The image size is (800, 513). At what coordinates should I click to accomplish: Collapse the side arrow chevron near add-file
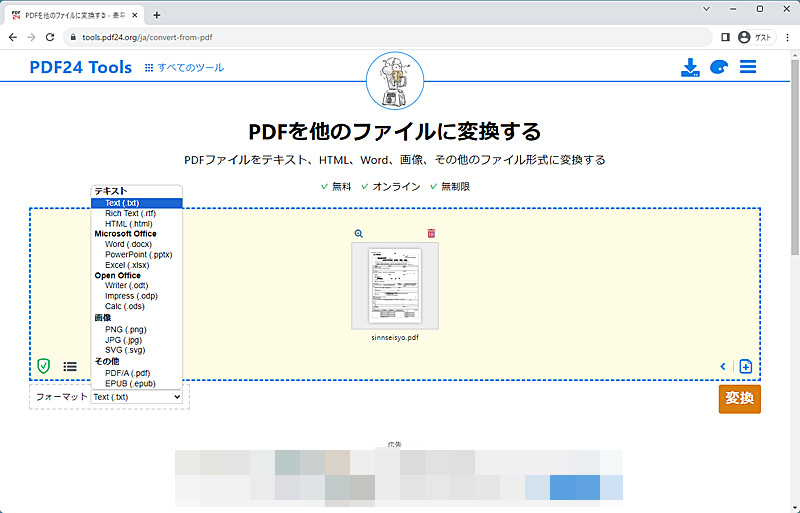pos(723,367)
